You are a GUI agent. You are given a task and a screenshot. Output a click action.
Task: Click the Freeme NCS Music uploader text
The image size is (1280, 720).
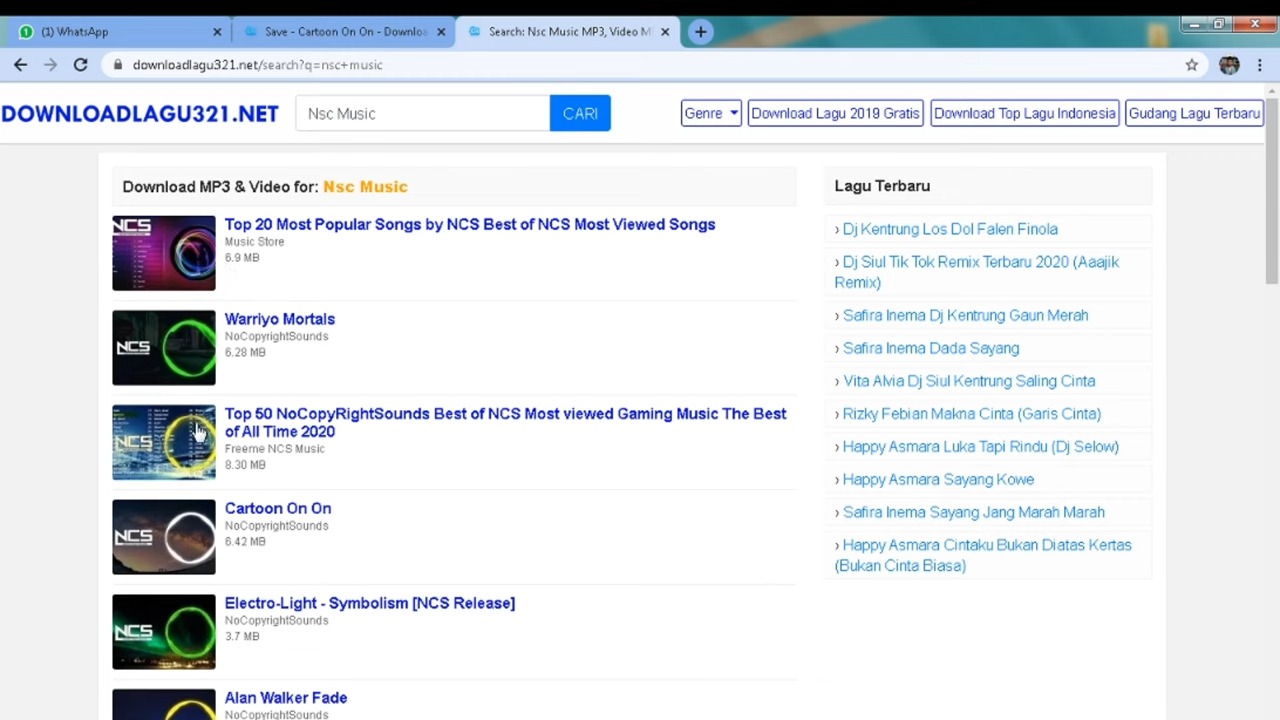(x=274, y=449)
